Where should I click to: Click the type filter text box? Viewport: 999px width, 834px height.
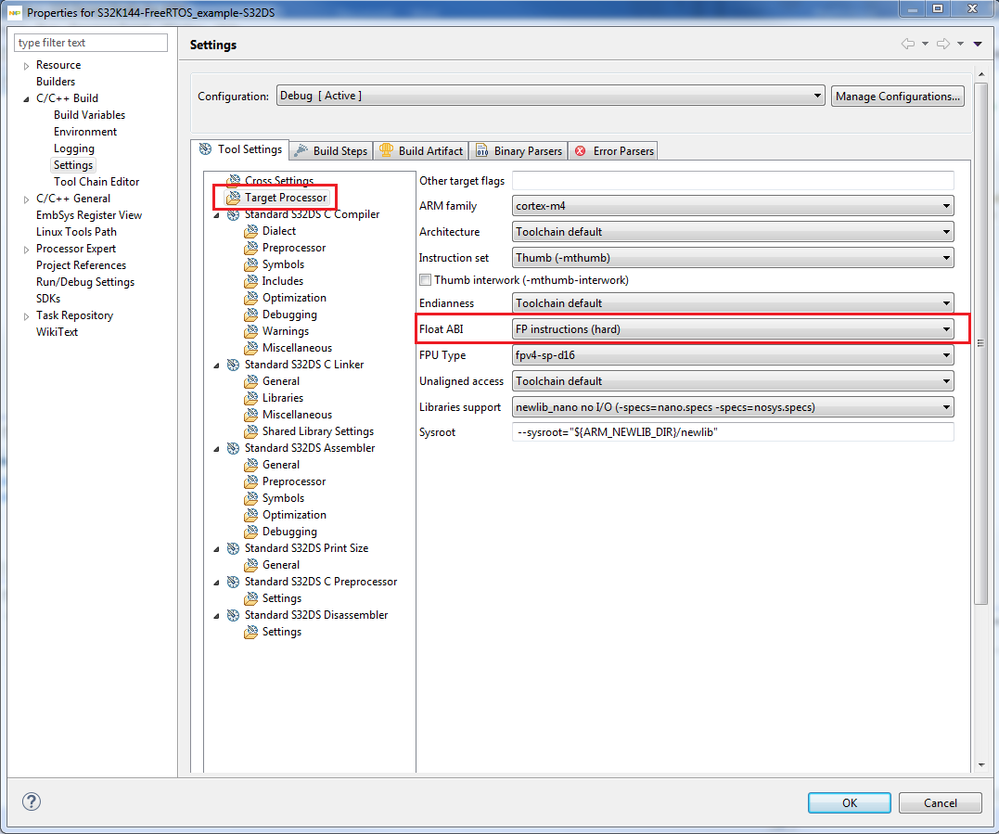click(x=90, y=43)
